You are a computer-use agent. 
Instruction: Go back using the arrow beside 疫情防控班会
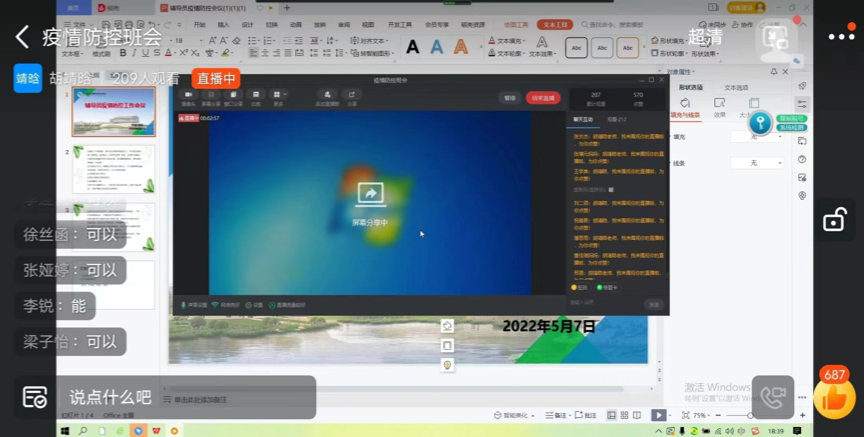(x=22, y=38)
